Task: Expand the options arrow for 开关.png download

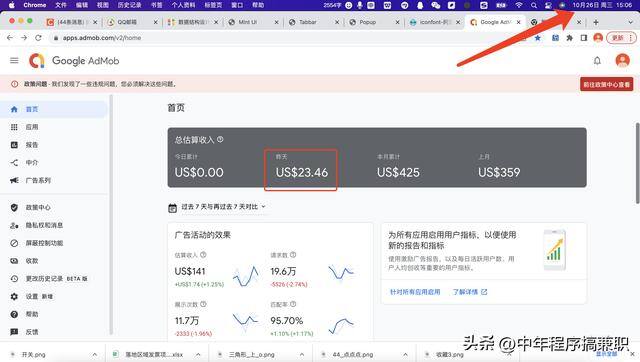Action: 95,354
